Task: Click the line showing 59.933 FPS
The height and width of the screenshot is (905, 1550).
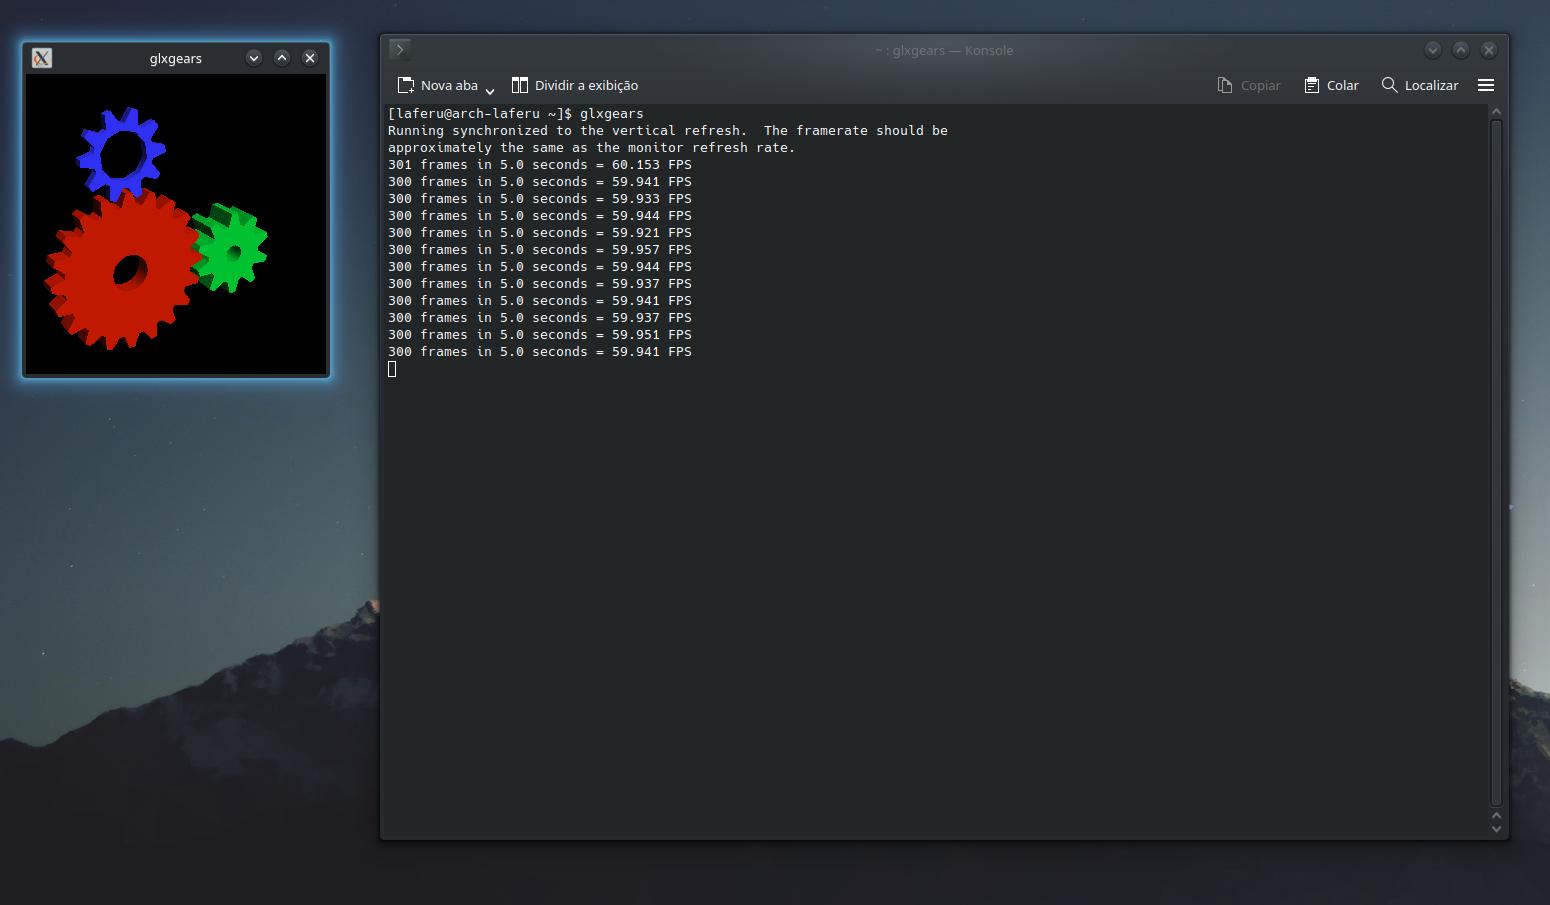Action: (x=540, y=198)
